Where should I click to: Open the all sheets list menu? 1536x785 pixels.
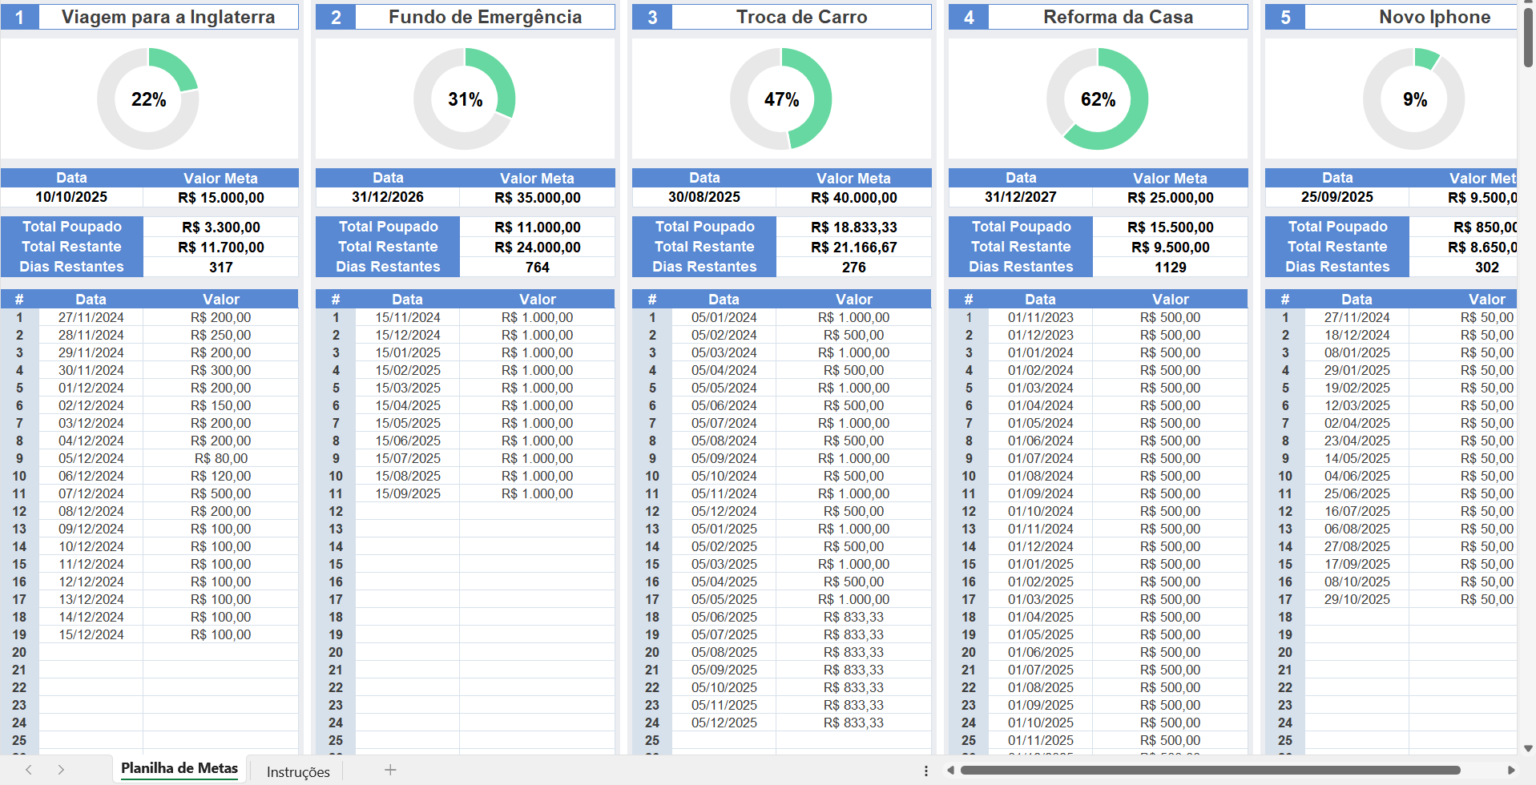pos(926,770)
